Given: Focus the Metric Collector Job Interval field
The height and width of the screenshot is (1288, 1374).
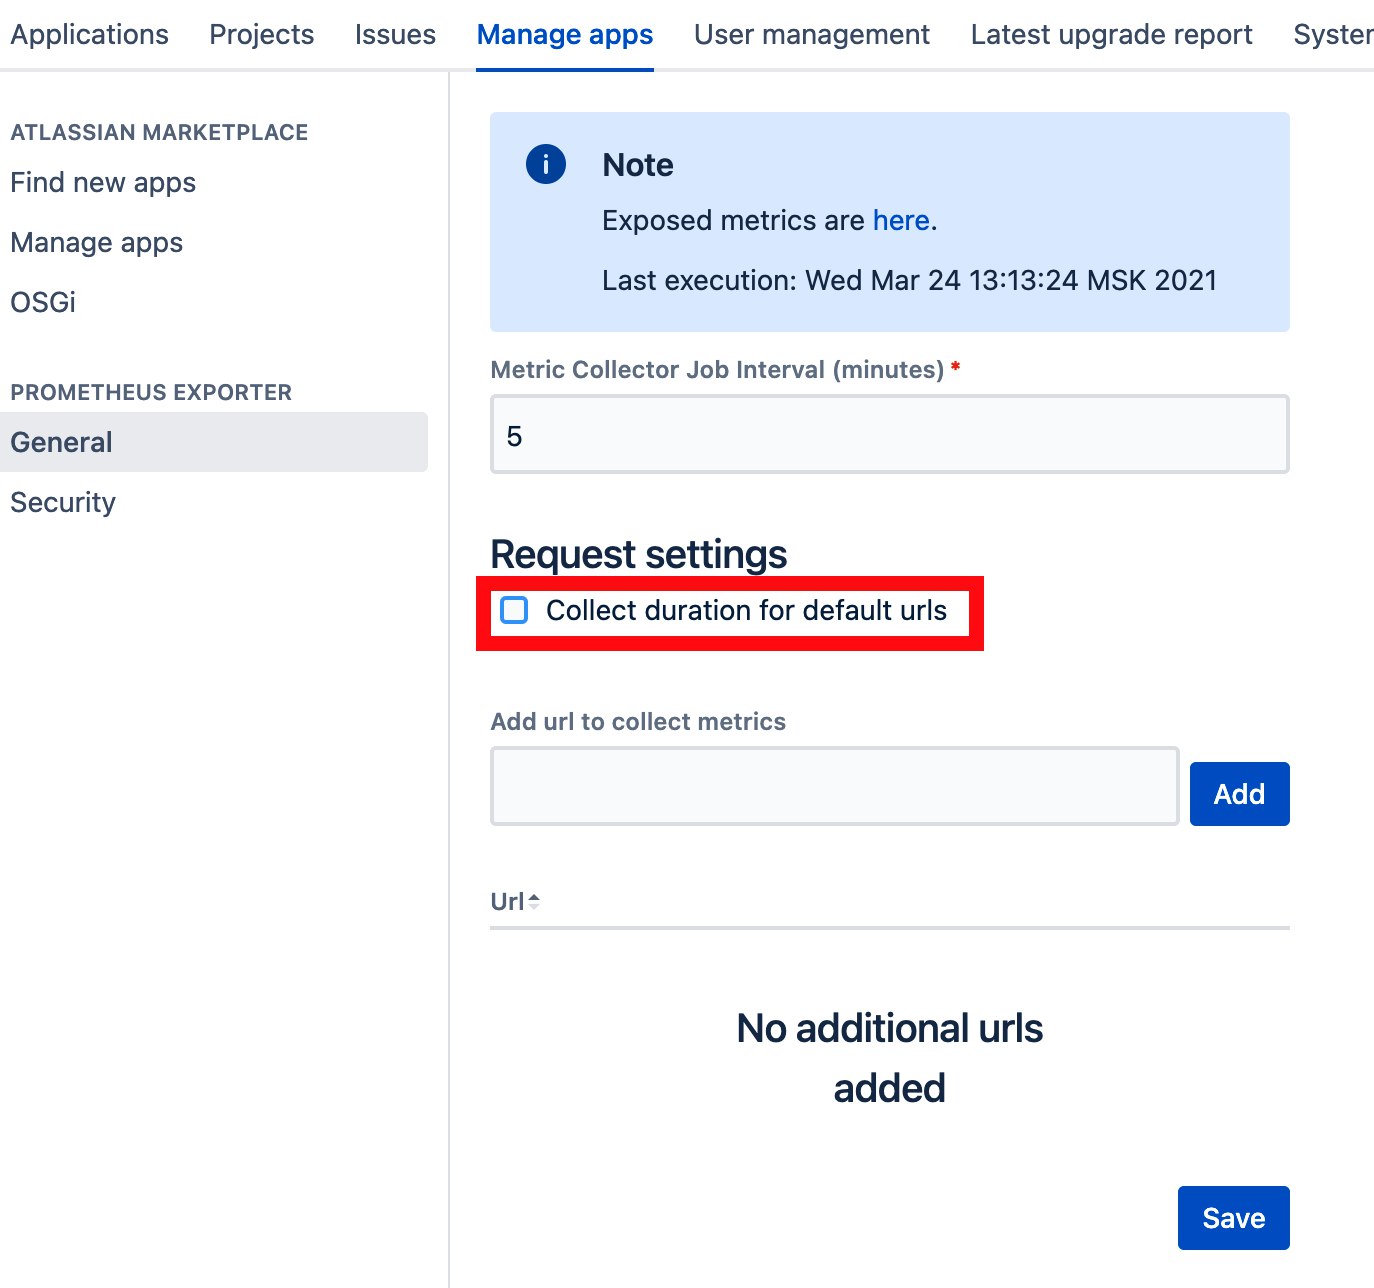Looking at the screenshot, I should click(x=889, y=434).
